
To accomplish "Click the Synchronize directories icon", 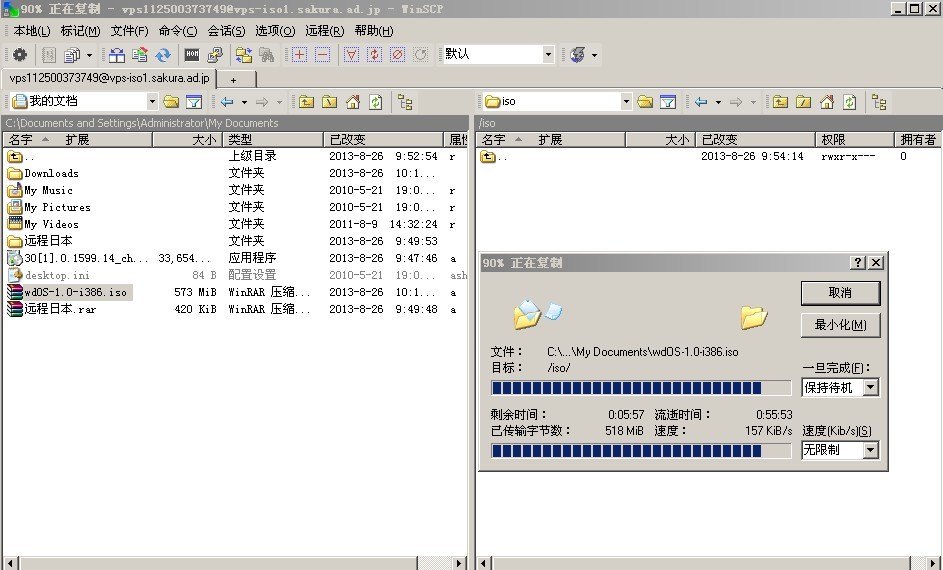I will (140, 55).
